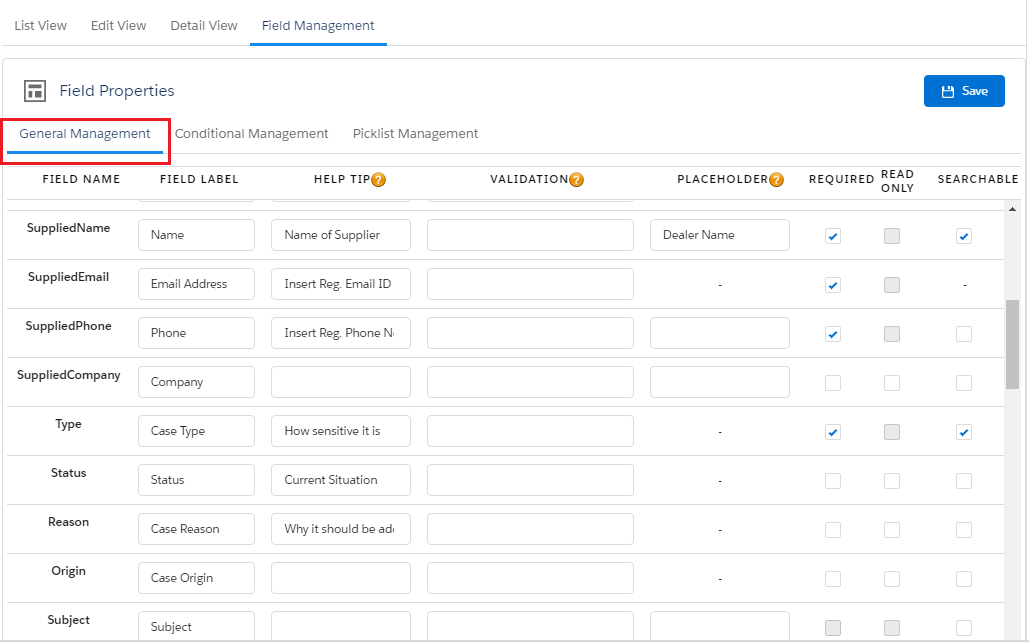The width and height of the screenshot is (1030, 644).
Task: Click the Dealer Name placeholder field
Action: (x=719, y=235)
